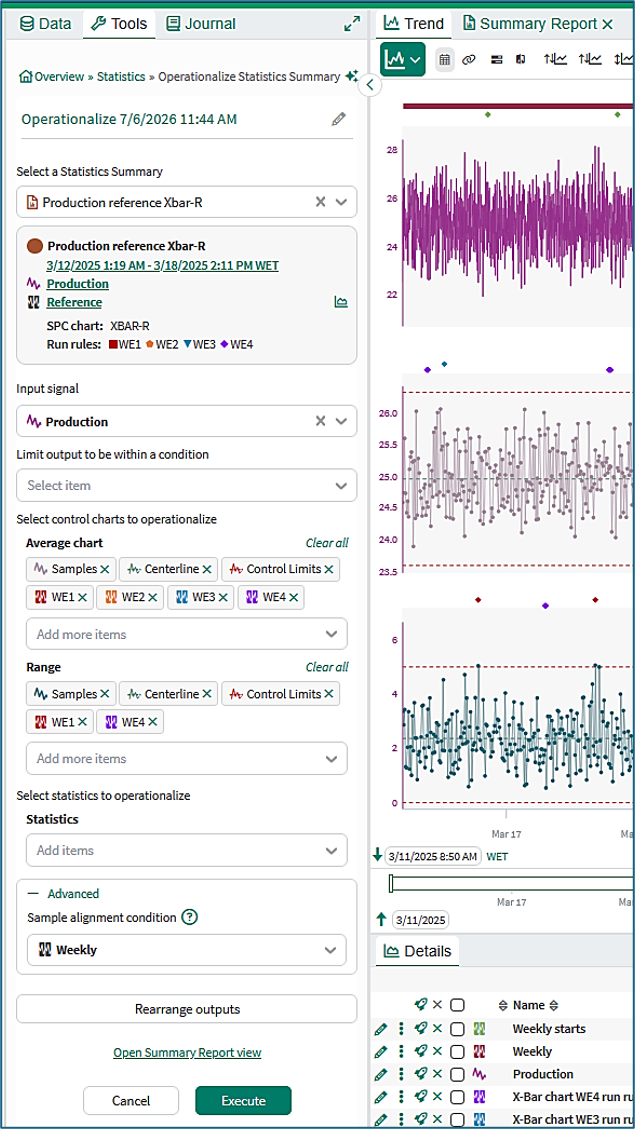The width and height of the screenshot is (635, 1129).
Task: Collapse the side panel using chevron button
Action: pos(369,85)
